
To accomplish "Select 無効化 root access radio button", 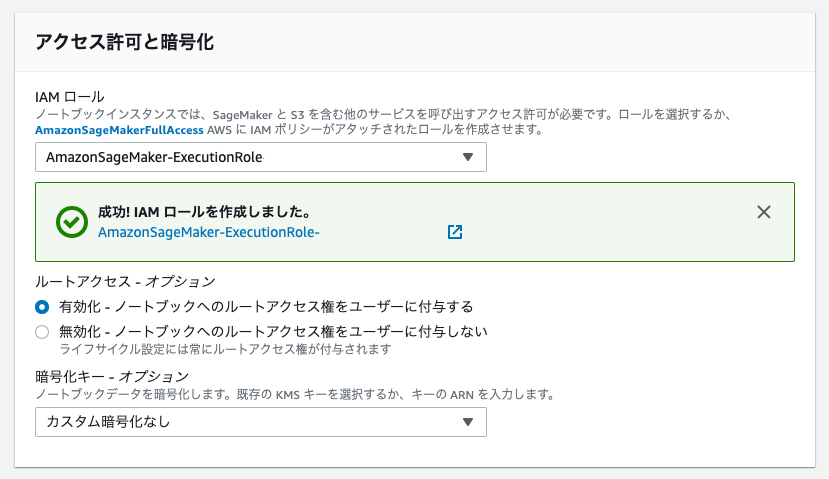I will coord(42,332).
